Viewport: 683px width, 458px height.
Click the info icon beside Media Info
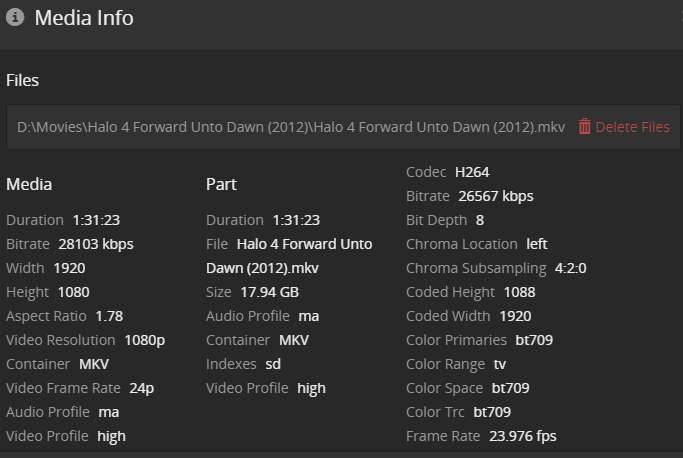click(x=15, y=18)
